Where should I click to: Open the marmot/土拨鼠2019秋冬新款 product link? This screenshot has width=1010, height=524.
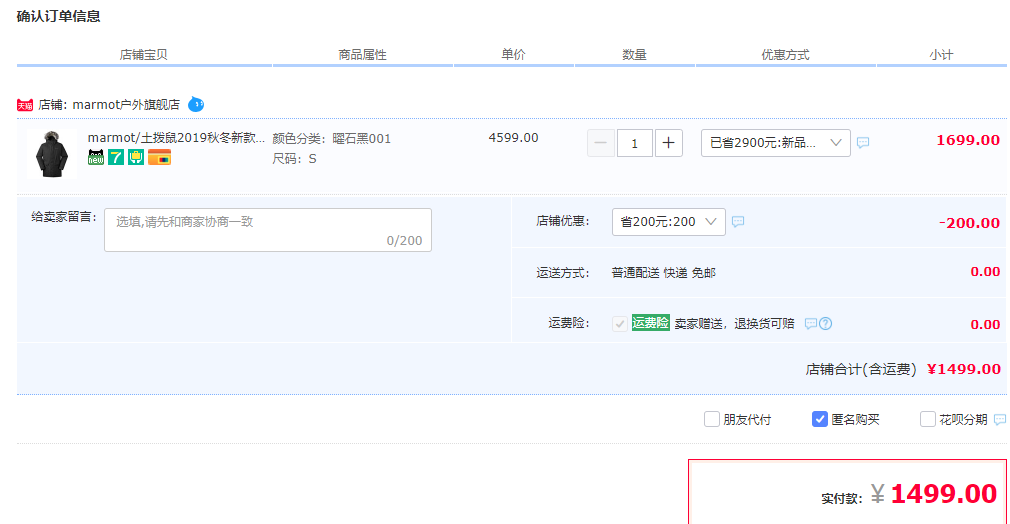pos(176,138)
